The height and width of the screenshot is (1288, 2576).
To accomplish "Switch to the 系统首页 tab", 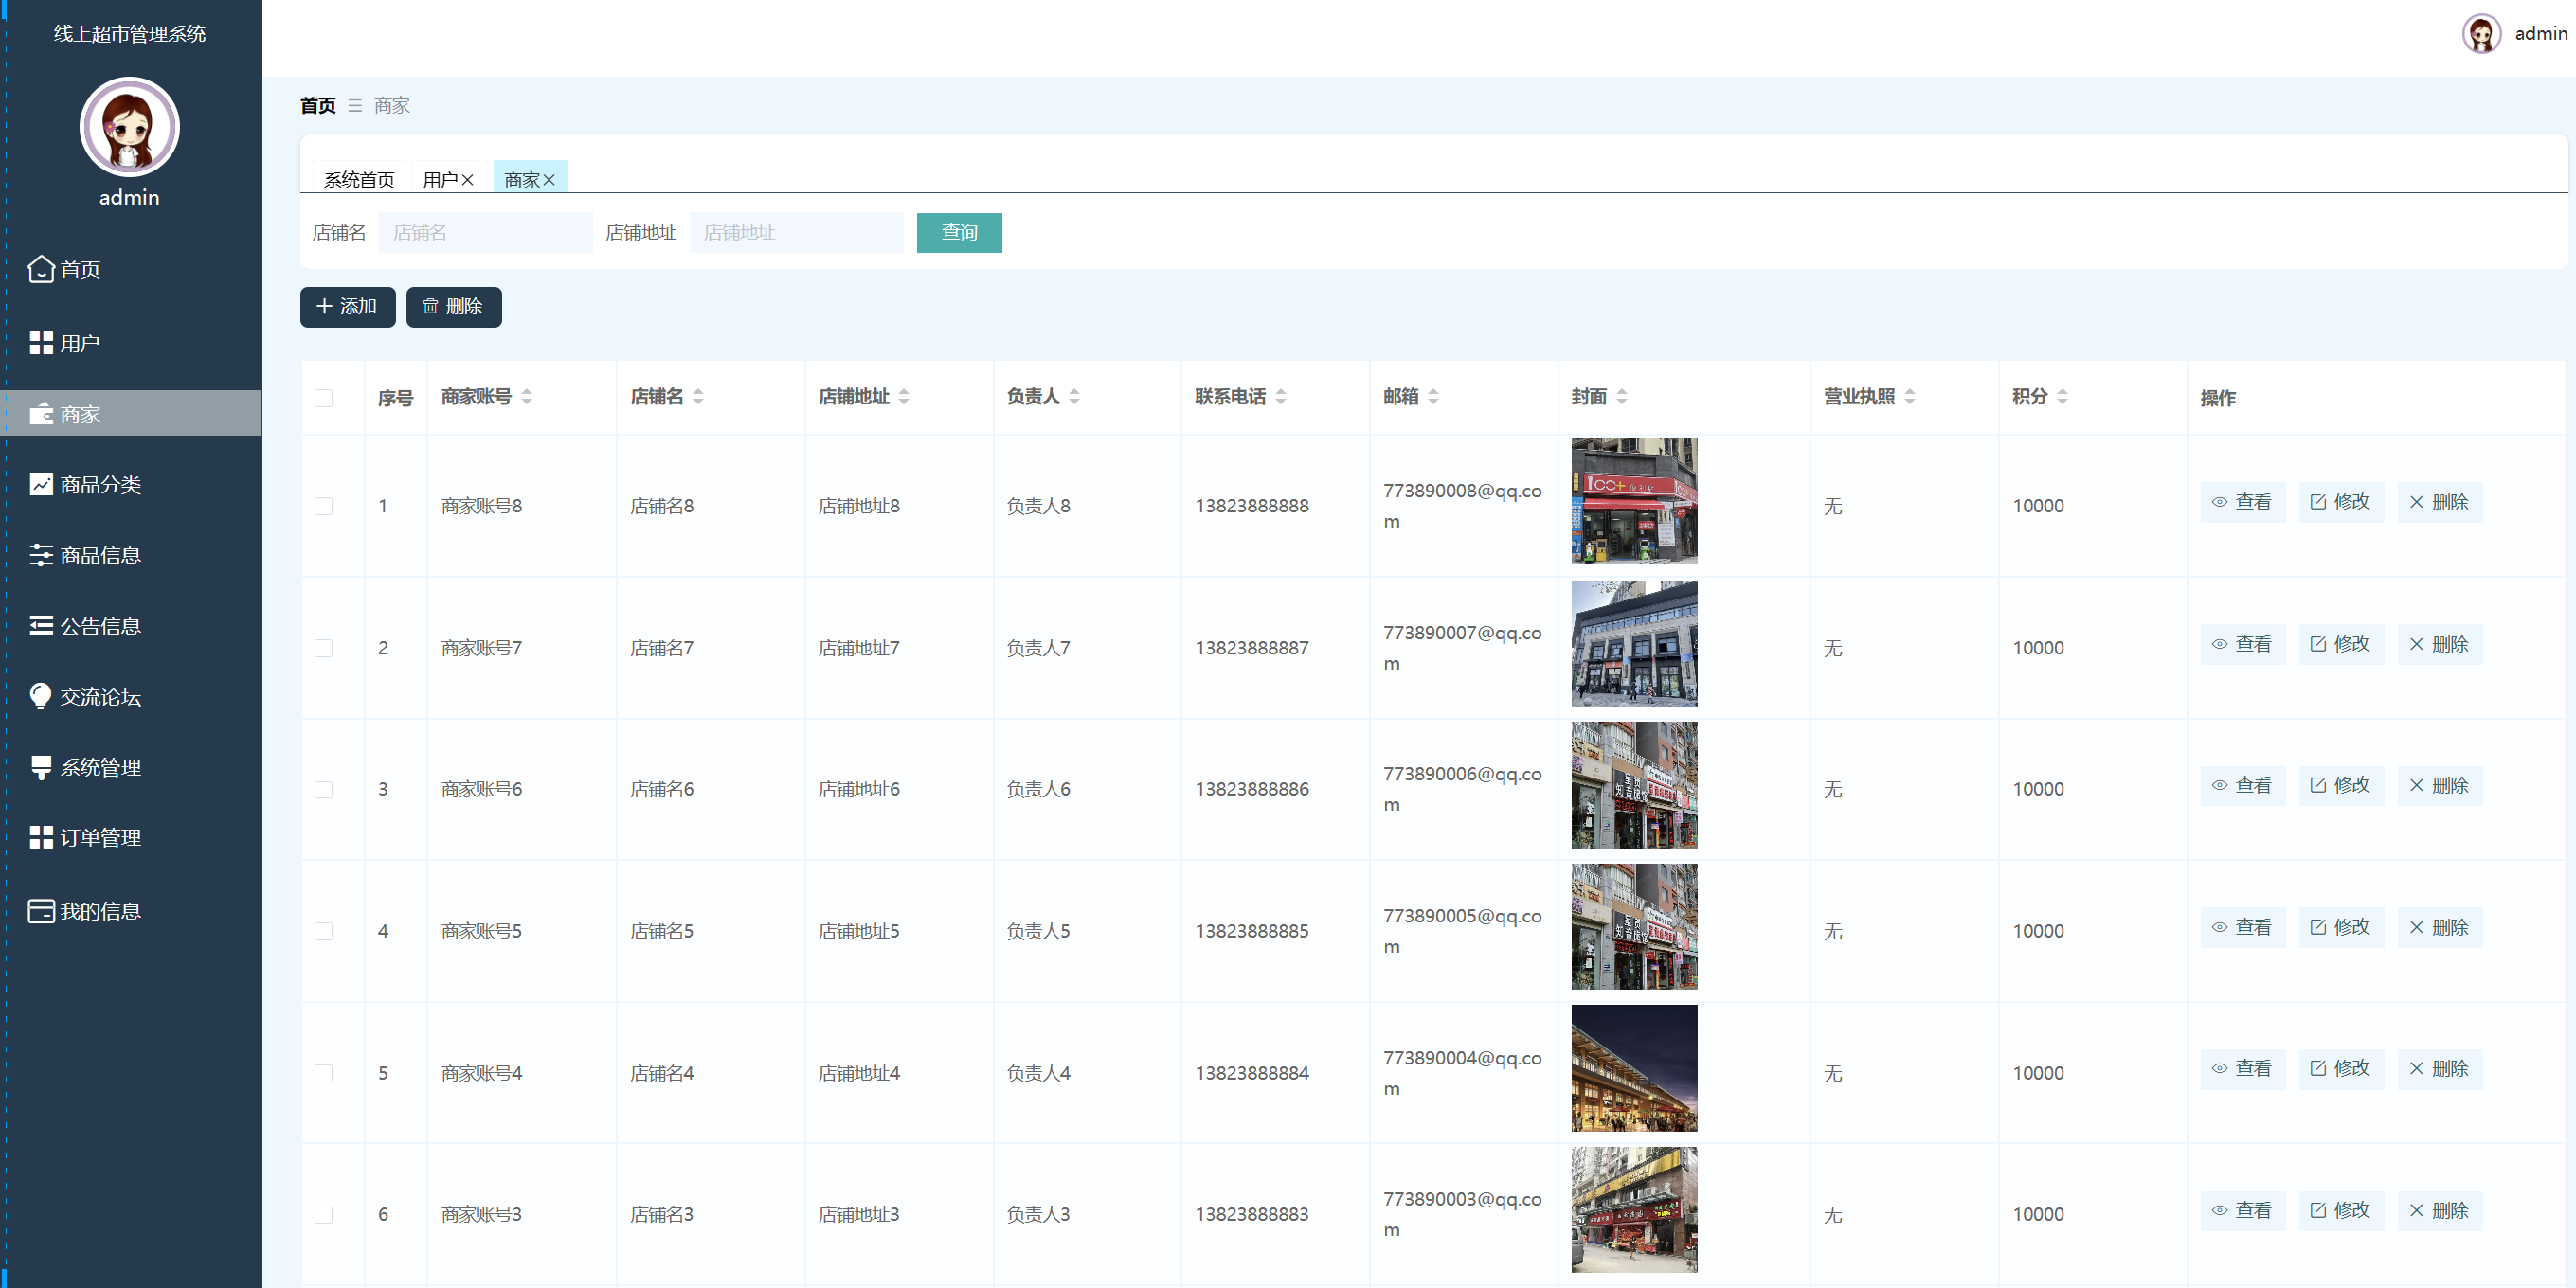I will click(x=359, y=179).
